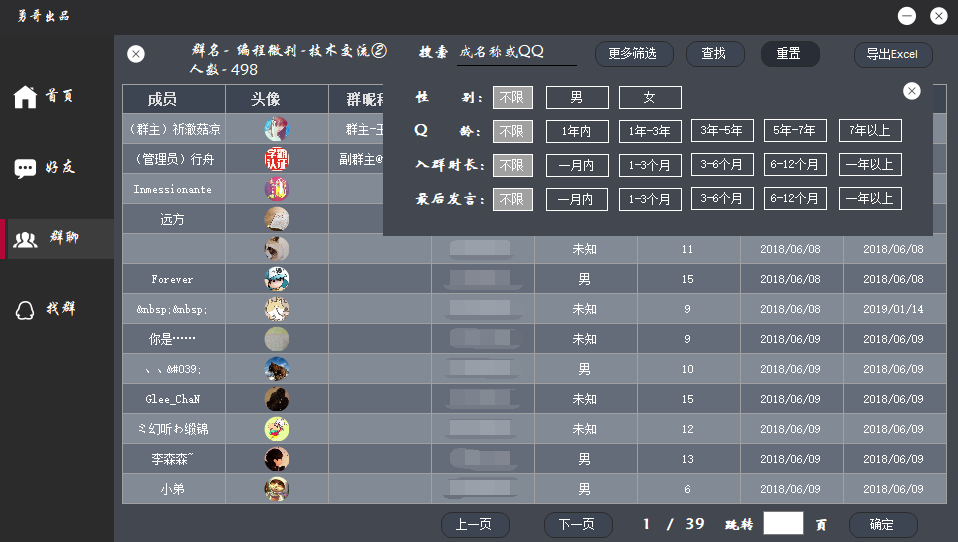Focus the 跳转 page number field
The width and height of the screenshot is (958, 542).
point(783,524)
